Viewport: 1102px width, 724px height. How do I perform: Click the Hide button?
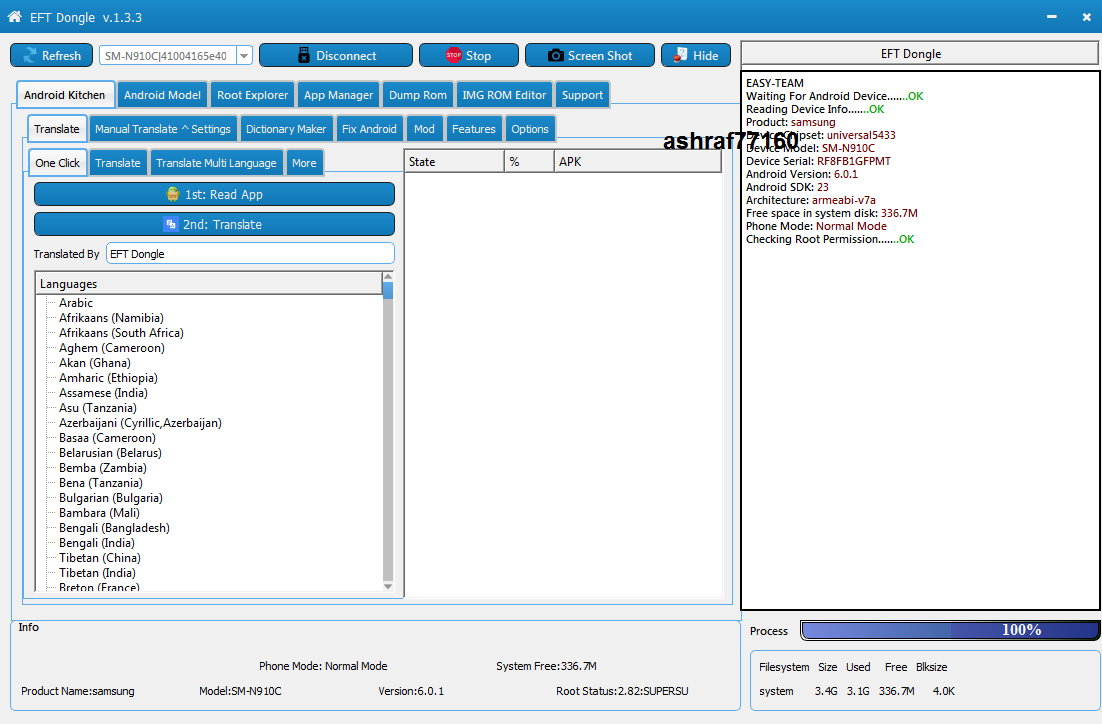tap(696, 56)
